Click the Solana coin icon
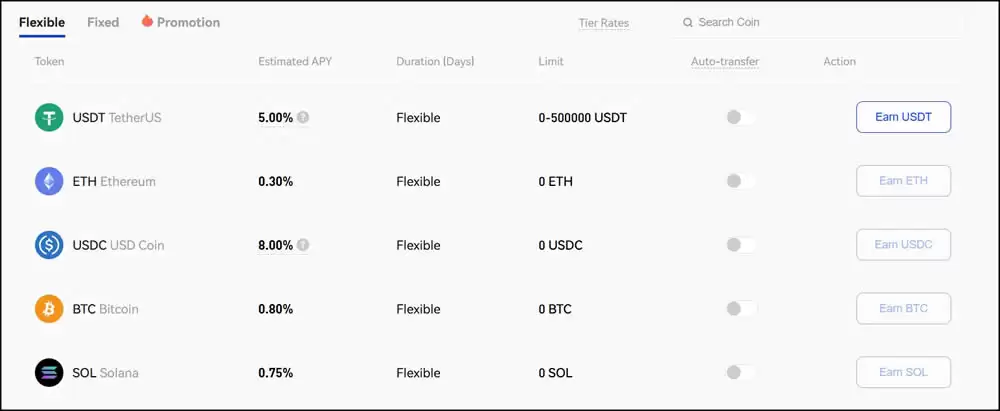This screenshot has width=1000, height=411. pos(49,373)
